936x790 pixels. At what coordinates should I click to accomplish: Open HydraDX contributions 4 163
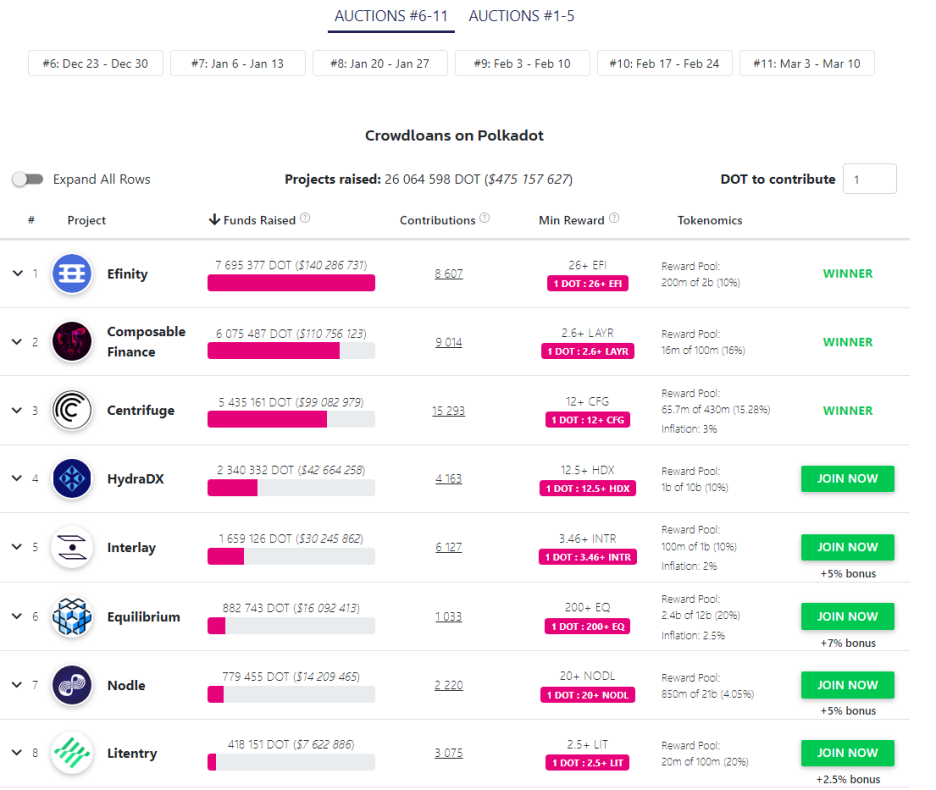point(448,478)
